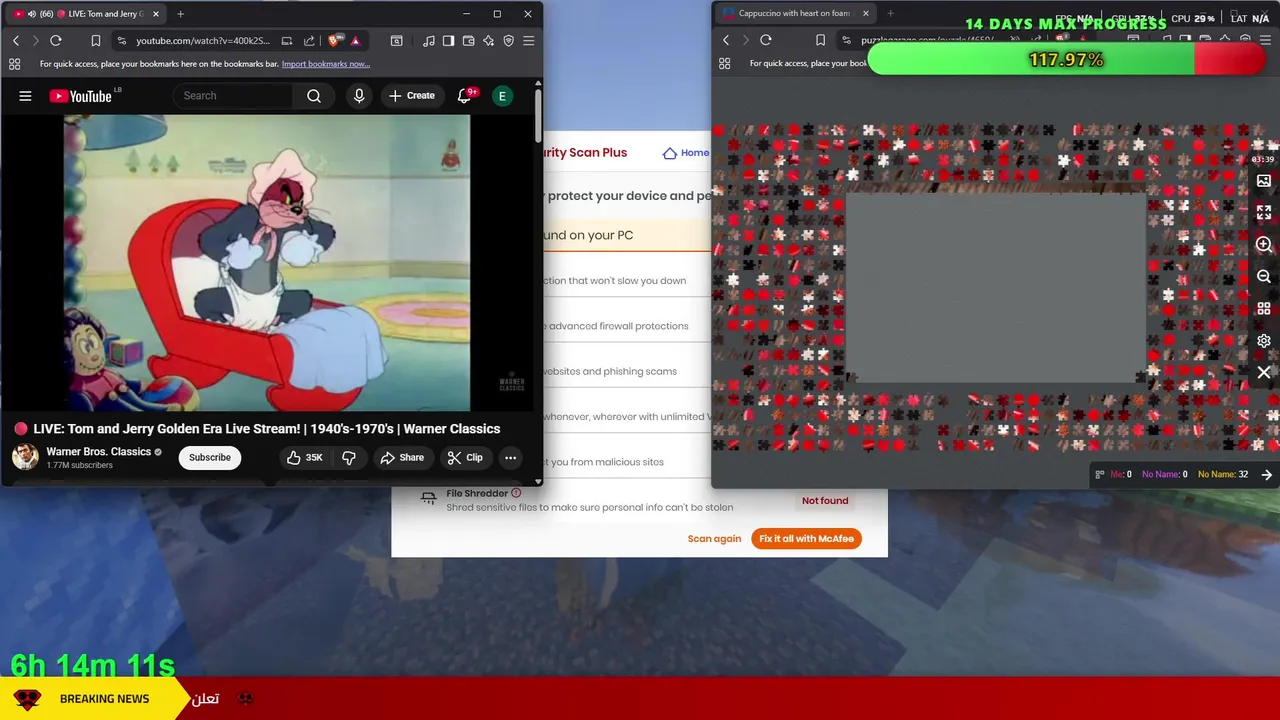This screenshot has height=720, width=1280.
Task: Open File Shredder info icon
Action: (x=516, y=493)
